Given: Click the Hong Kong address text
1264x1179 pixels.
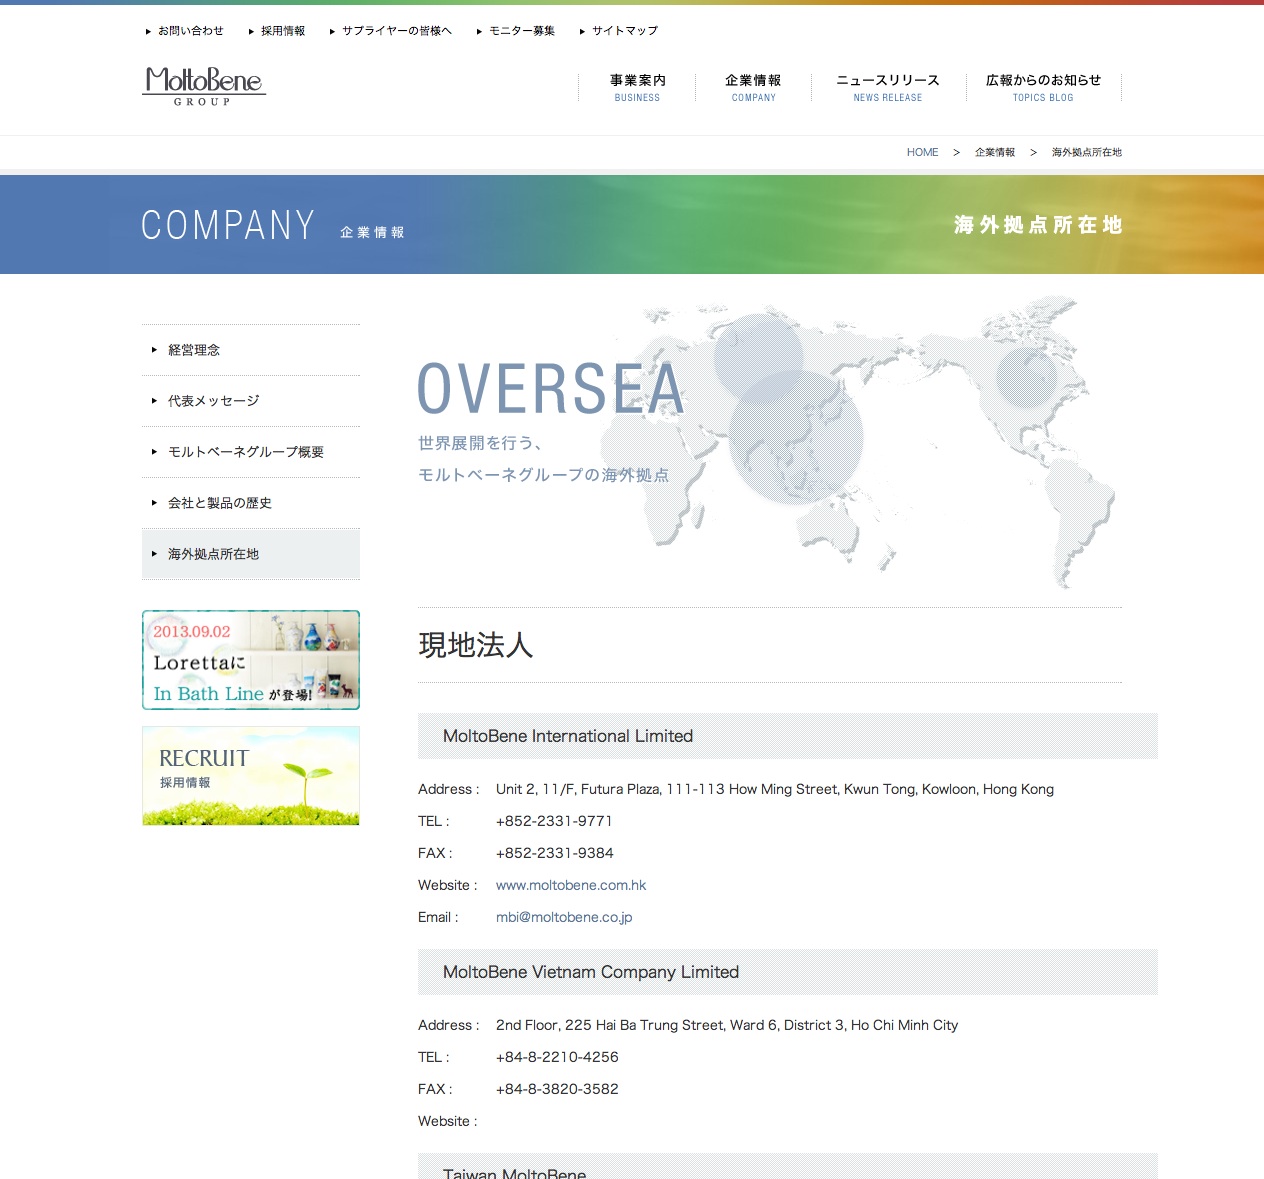Looking at the screenshot, I should 775,789.
